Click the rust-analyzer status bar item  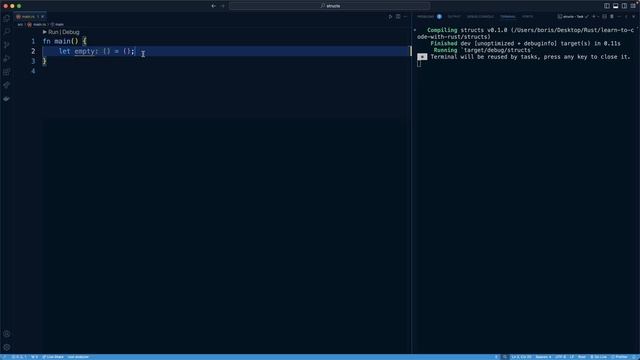78,357
